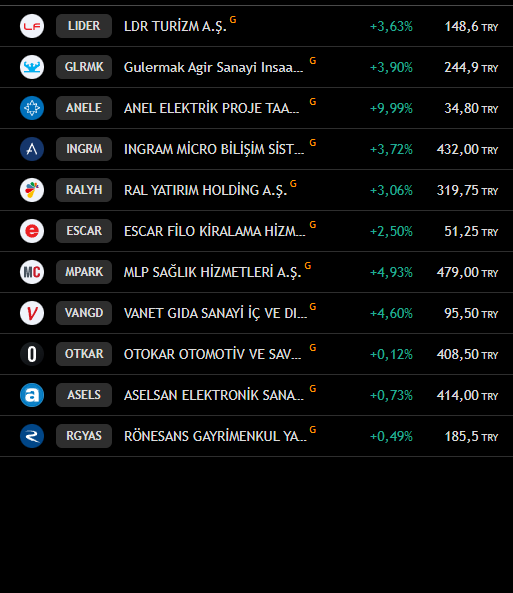Screen dimensions: 513x593
Task: Click the MLP Sağlık MC logo icon
Action: 32,272
